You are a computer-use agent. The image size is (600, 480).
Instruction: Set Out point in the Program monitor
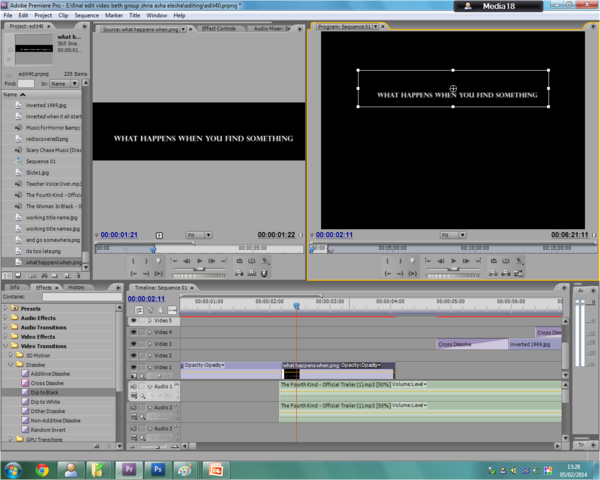[400, 261]
